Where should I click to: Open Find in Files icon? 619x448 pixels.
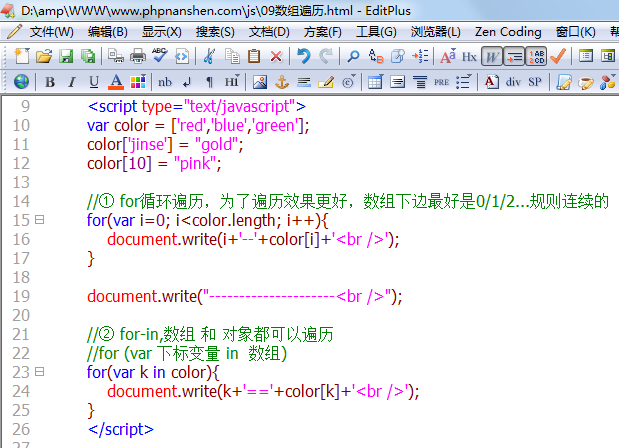tap(398, 56)
